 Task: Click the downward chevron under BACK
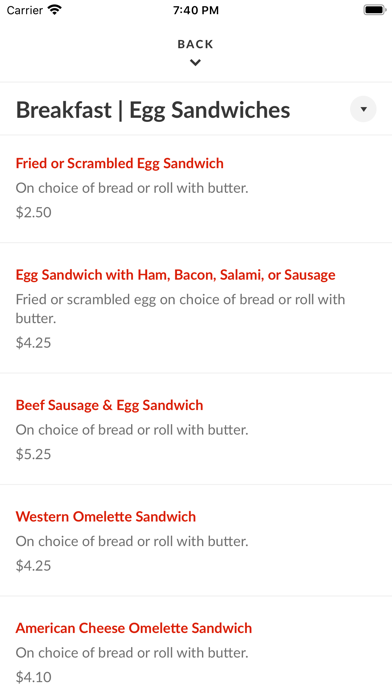point(195,63)
